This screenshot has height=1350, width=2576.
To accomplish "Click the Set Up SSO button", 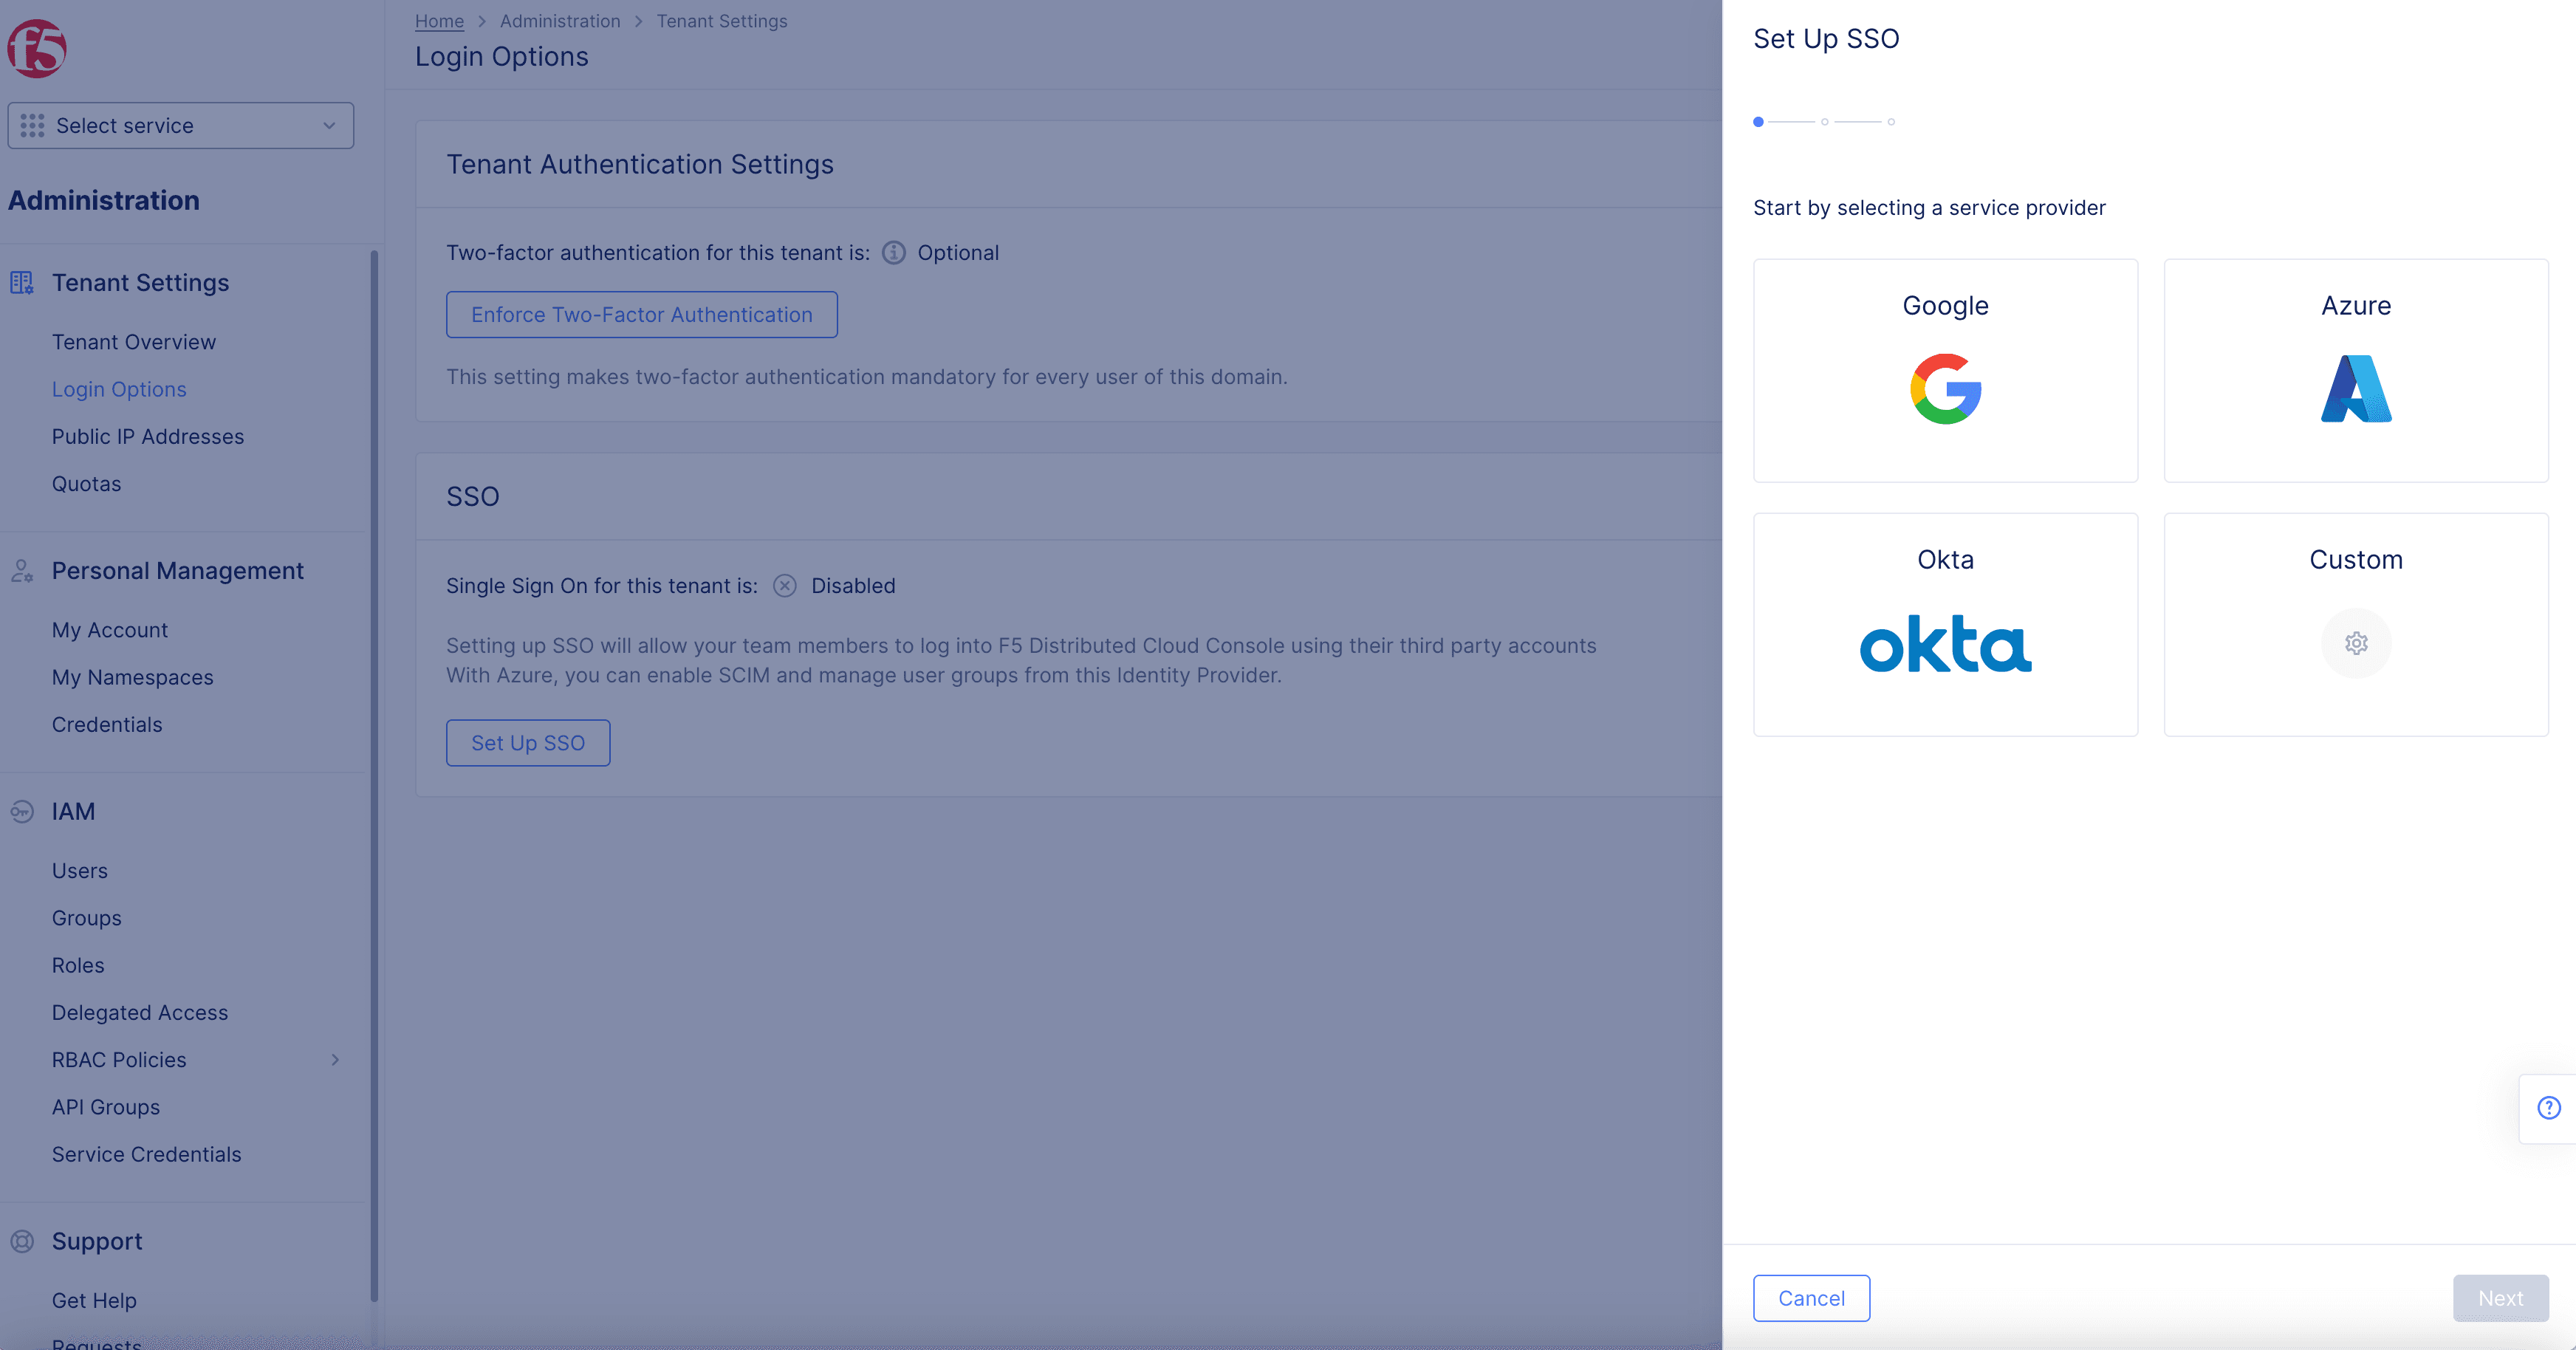I will click(528, 743).
